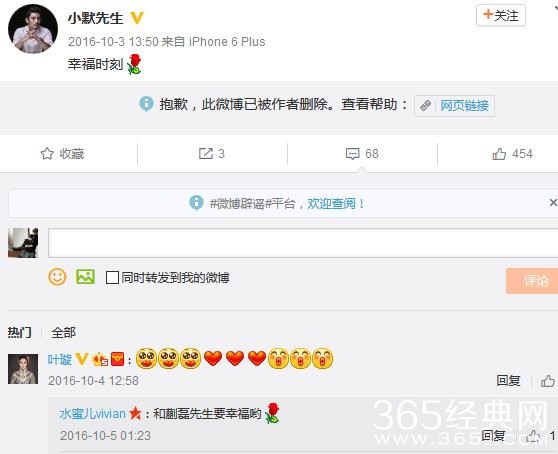Open the emoji smiley picker
Image resolution: width=558 pixels, height=454 pixels.
pos(57,277)
